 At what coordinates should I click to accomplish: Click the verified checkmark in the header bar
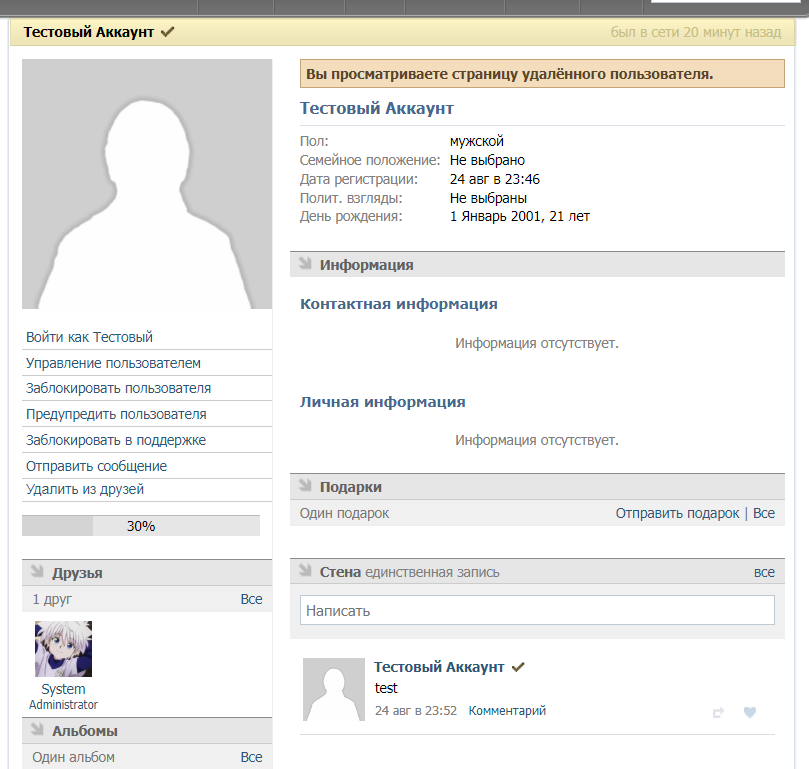[x=167, y=32]
